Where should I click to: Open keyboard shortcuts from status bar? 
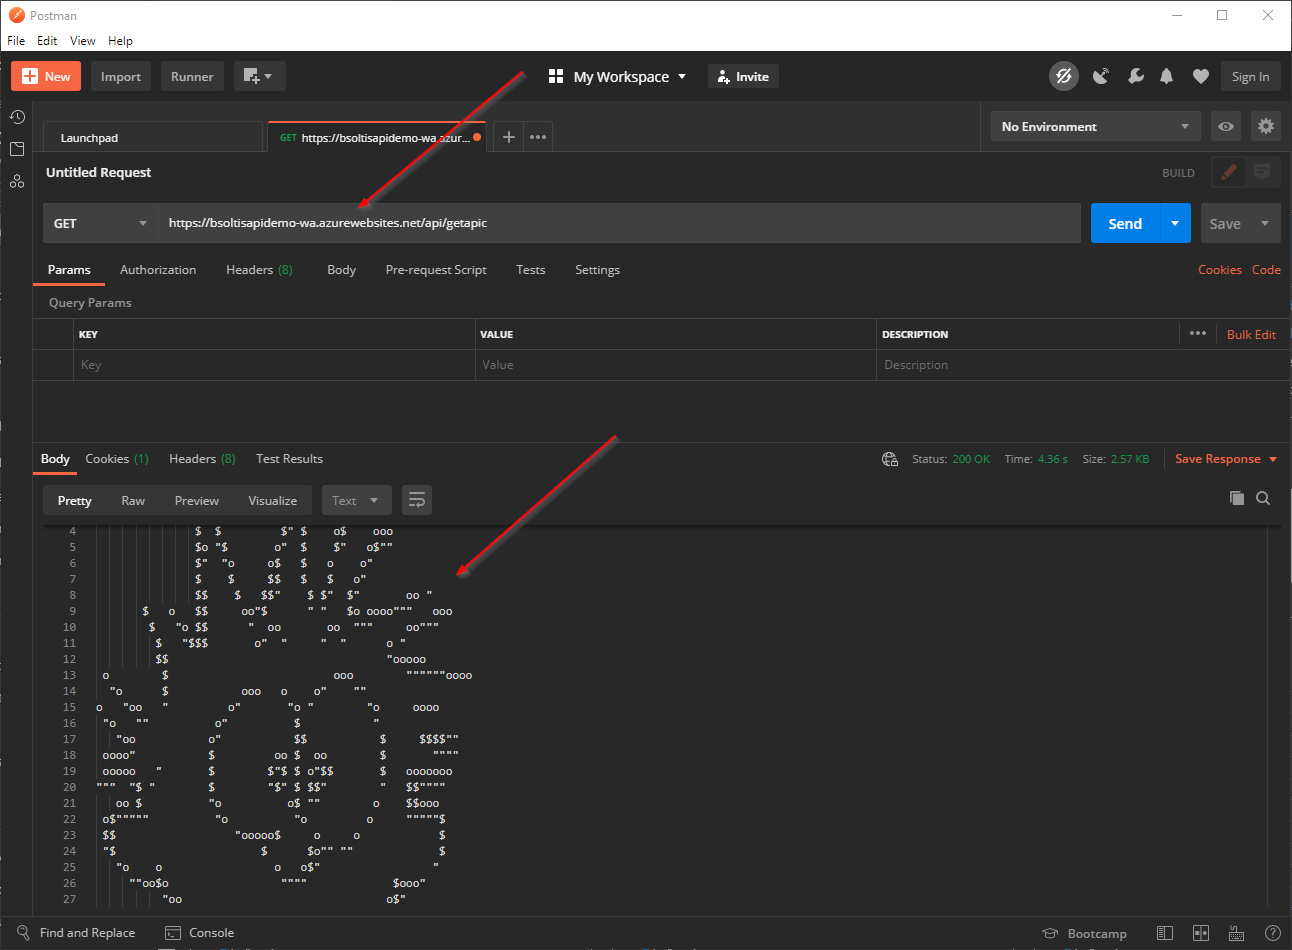[1236, 933]
